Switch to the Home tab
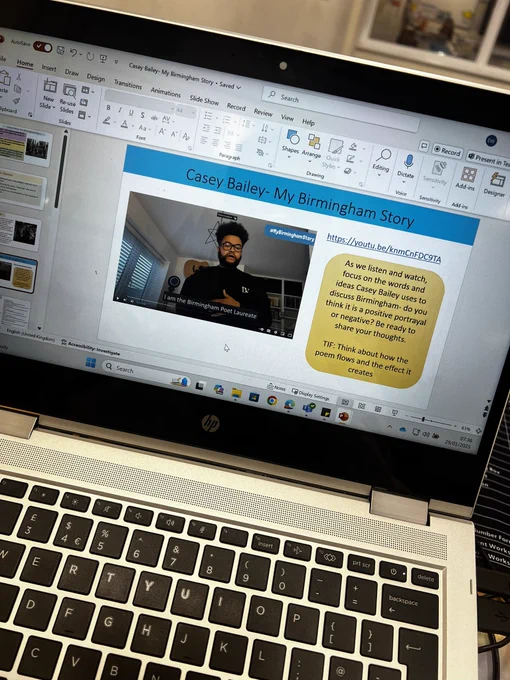510x680 pixels. [25, 63]
